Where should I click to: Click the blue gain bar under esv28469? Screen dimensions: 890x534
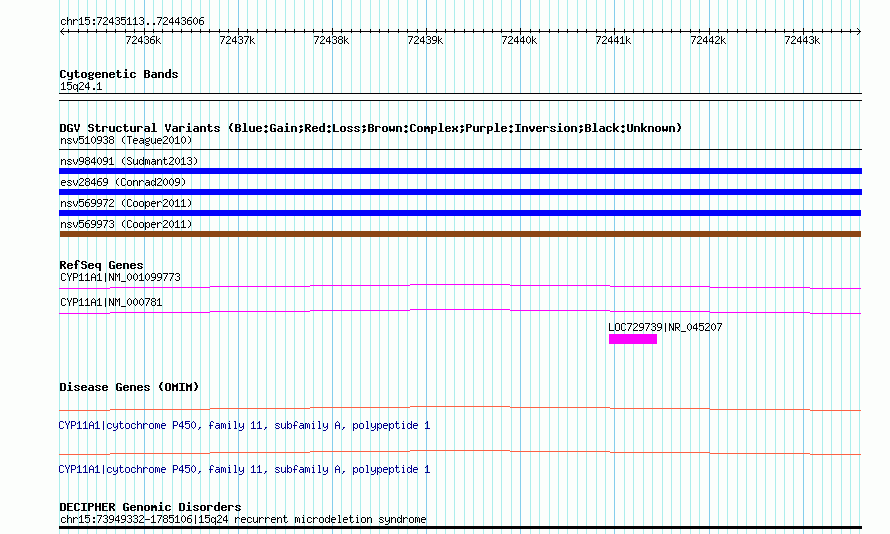pyautogui.click(x=460, y=192)
